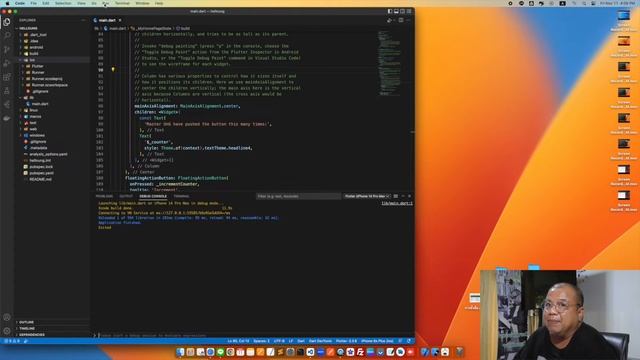
Task: Click the clear console list icon in the panel toolbar
Action: (x=396, y=196)
